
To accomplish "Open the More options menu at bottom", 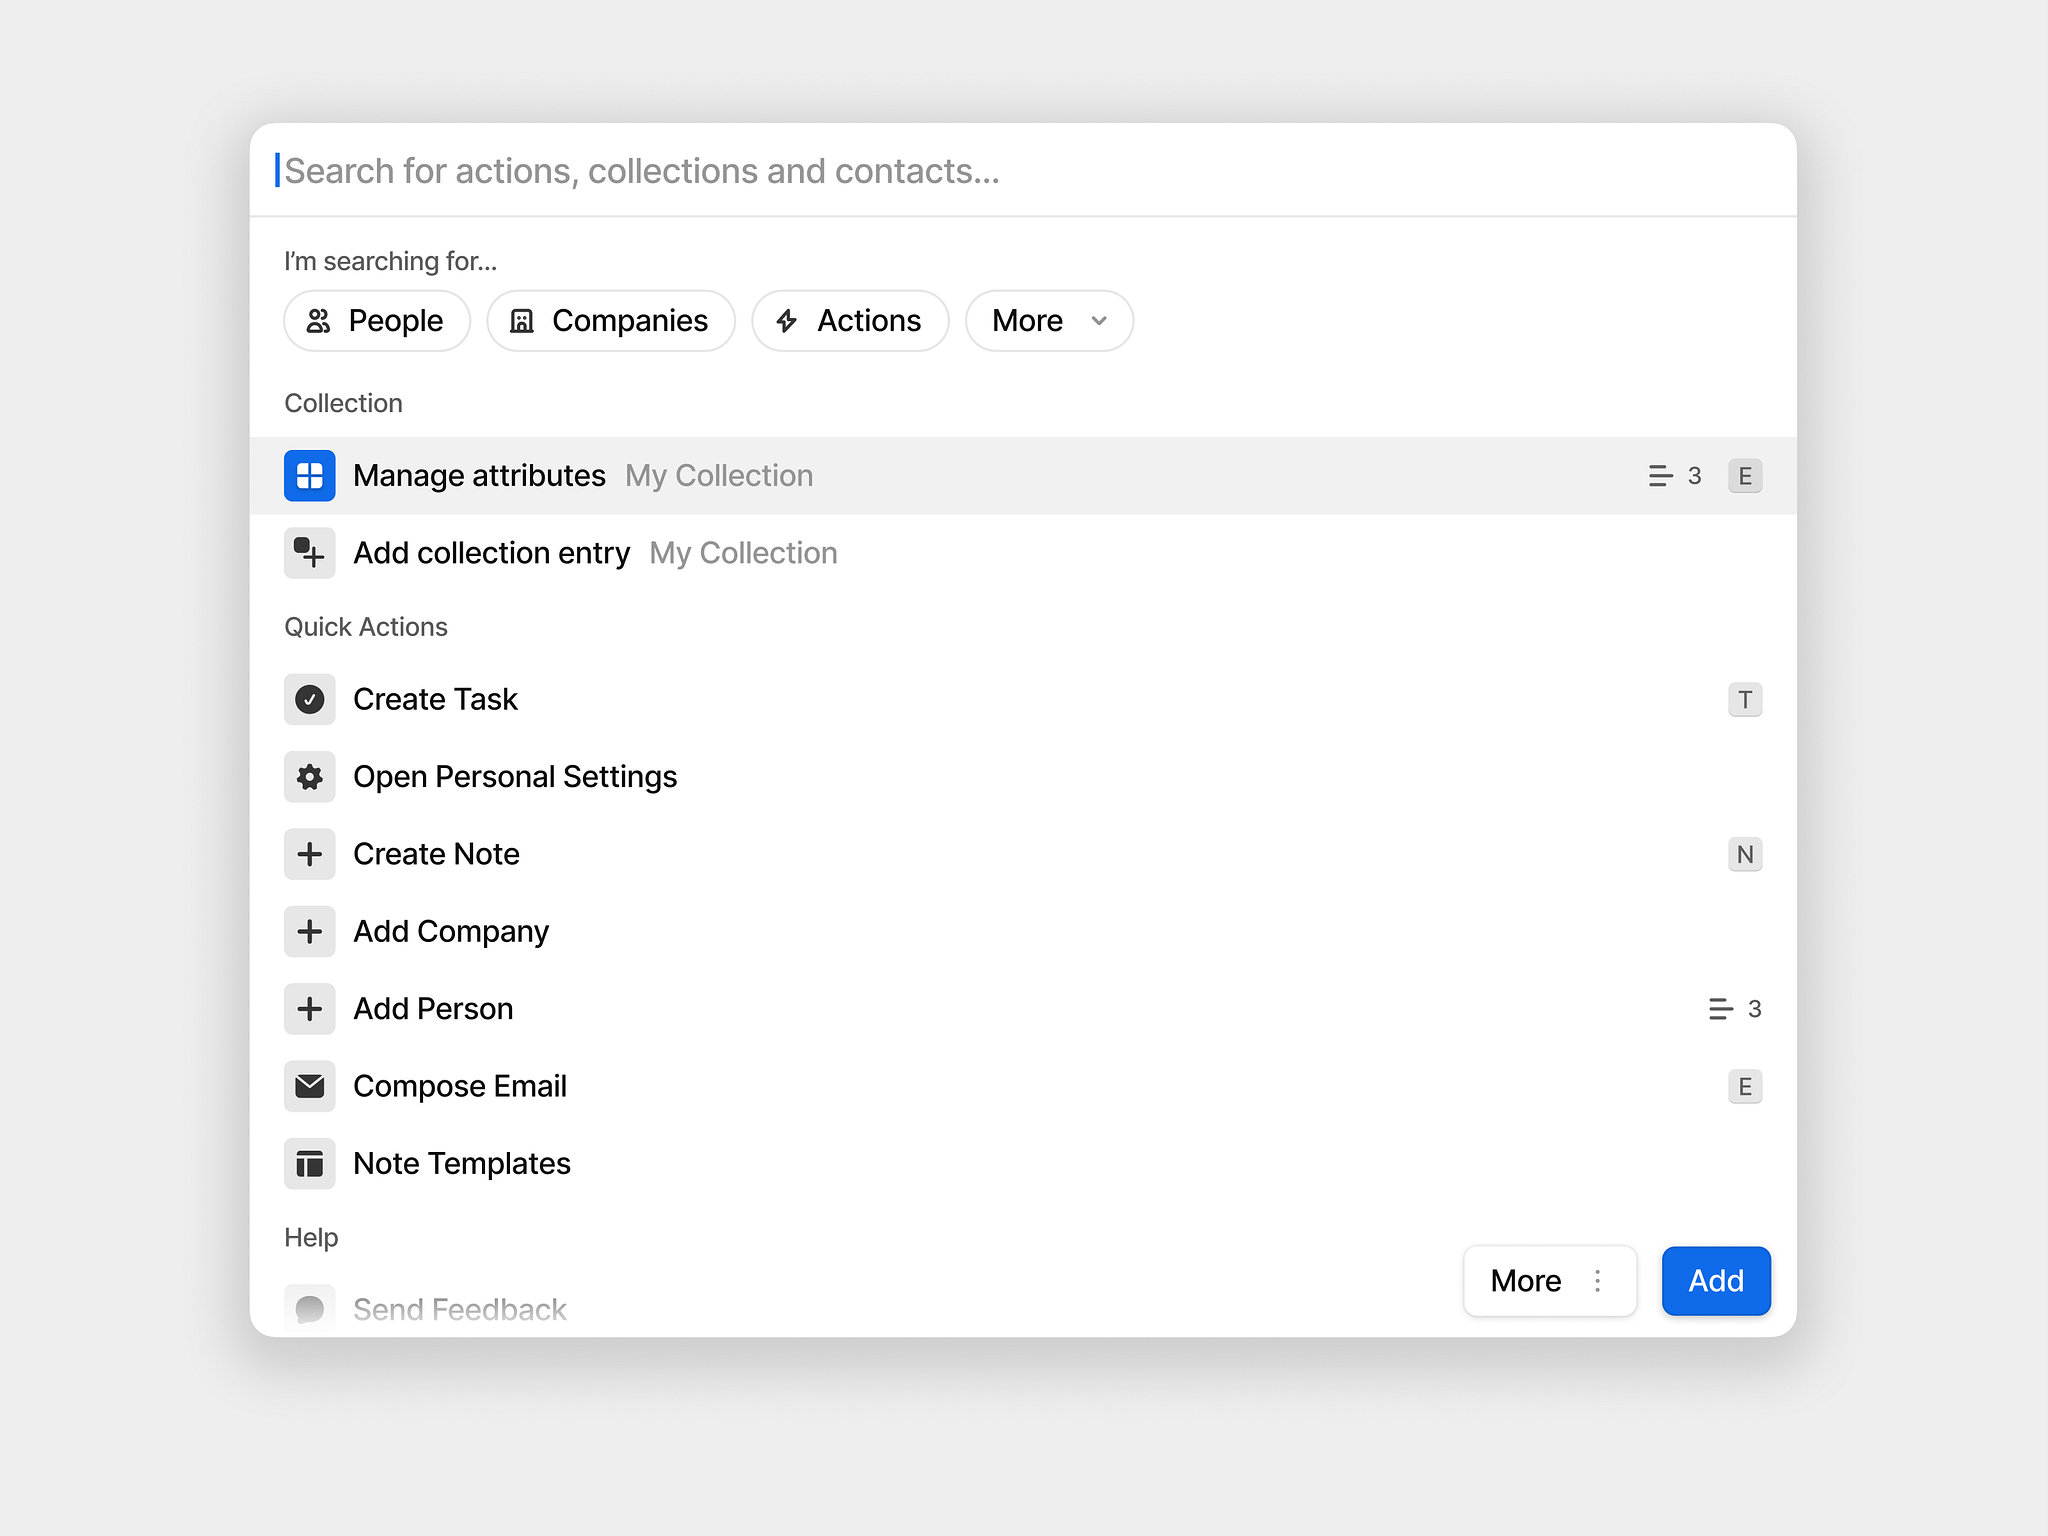I will point(1526,1281).
